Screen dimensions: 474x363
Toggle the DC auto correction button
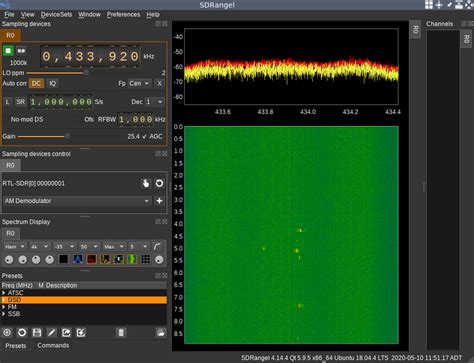36,83
